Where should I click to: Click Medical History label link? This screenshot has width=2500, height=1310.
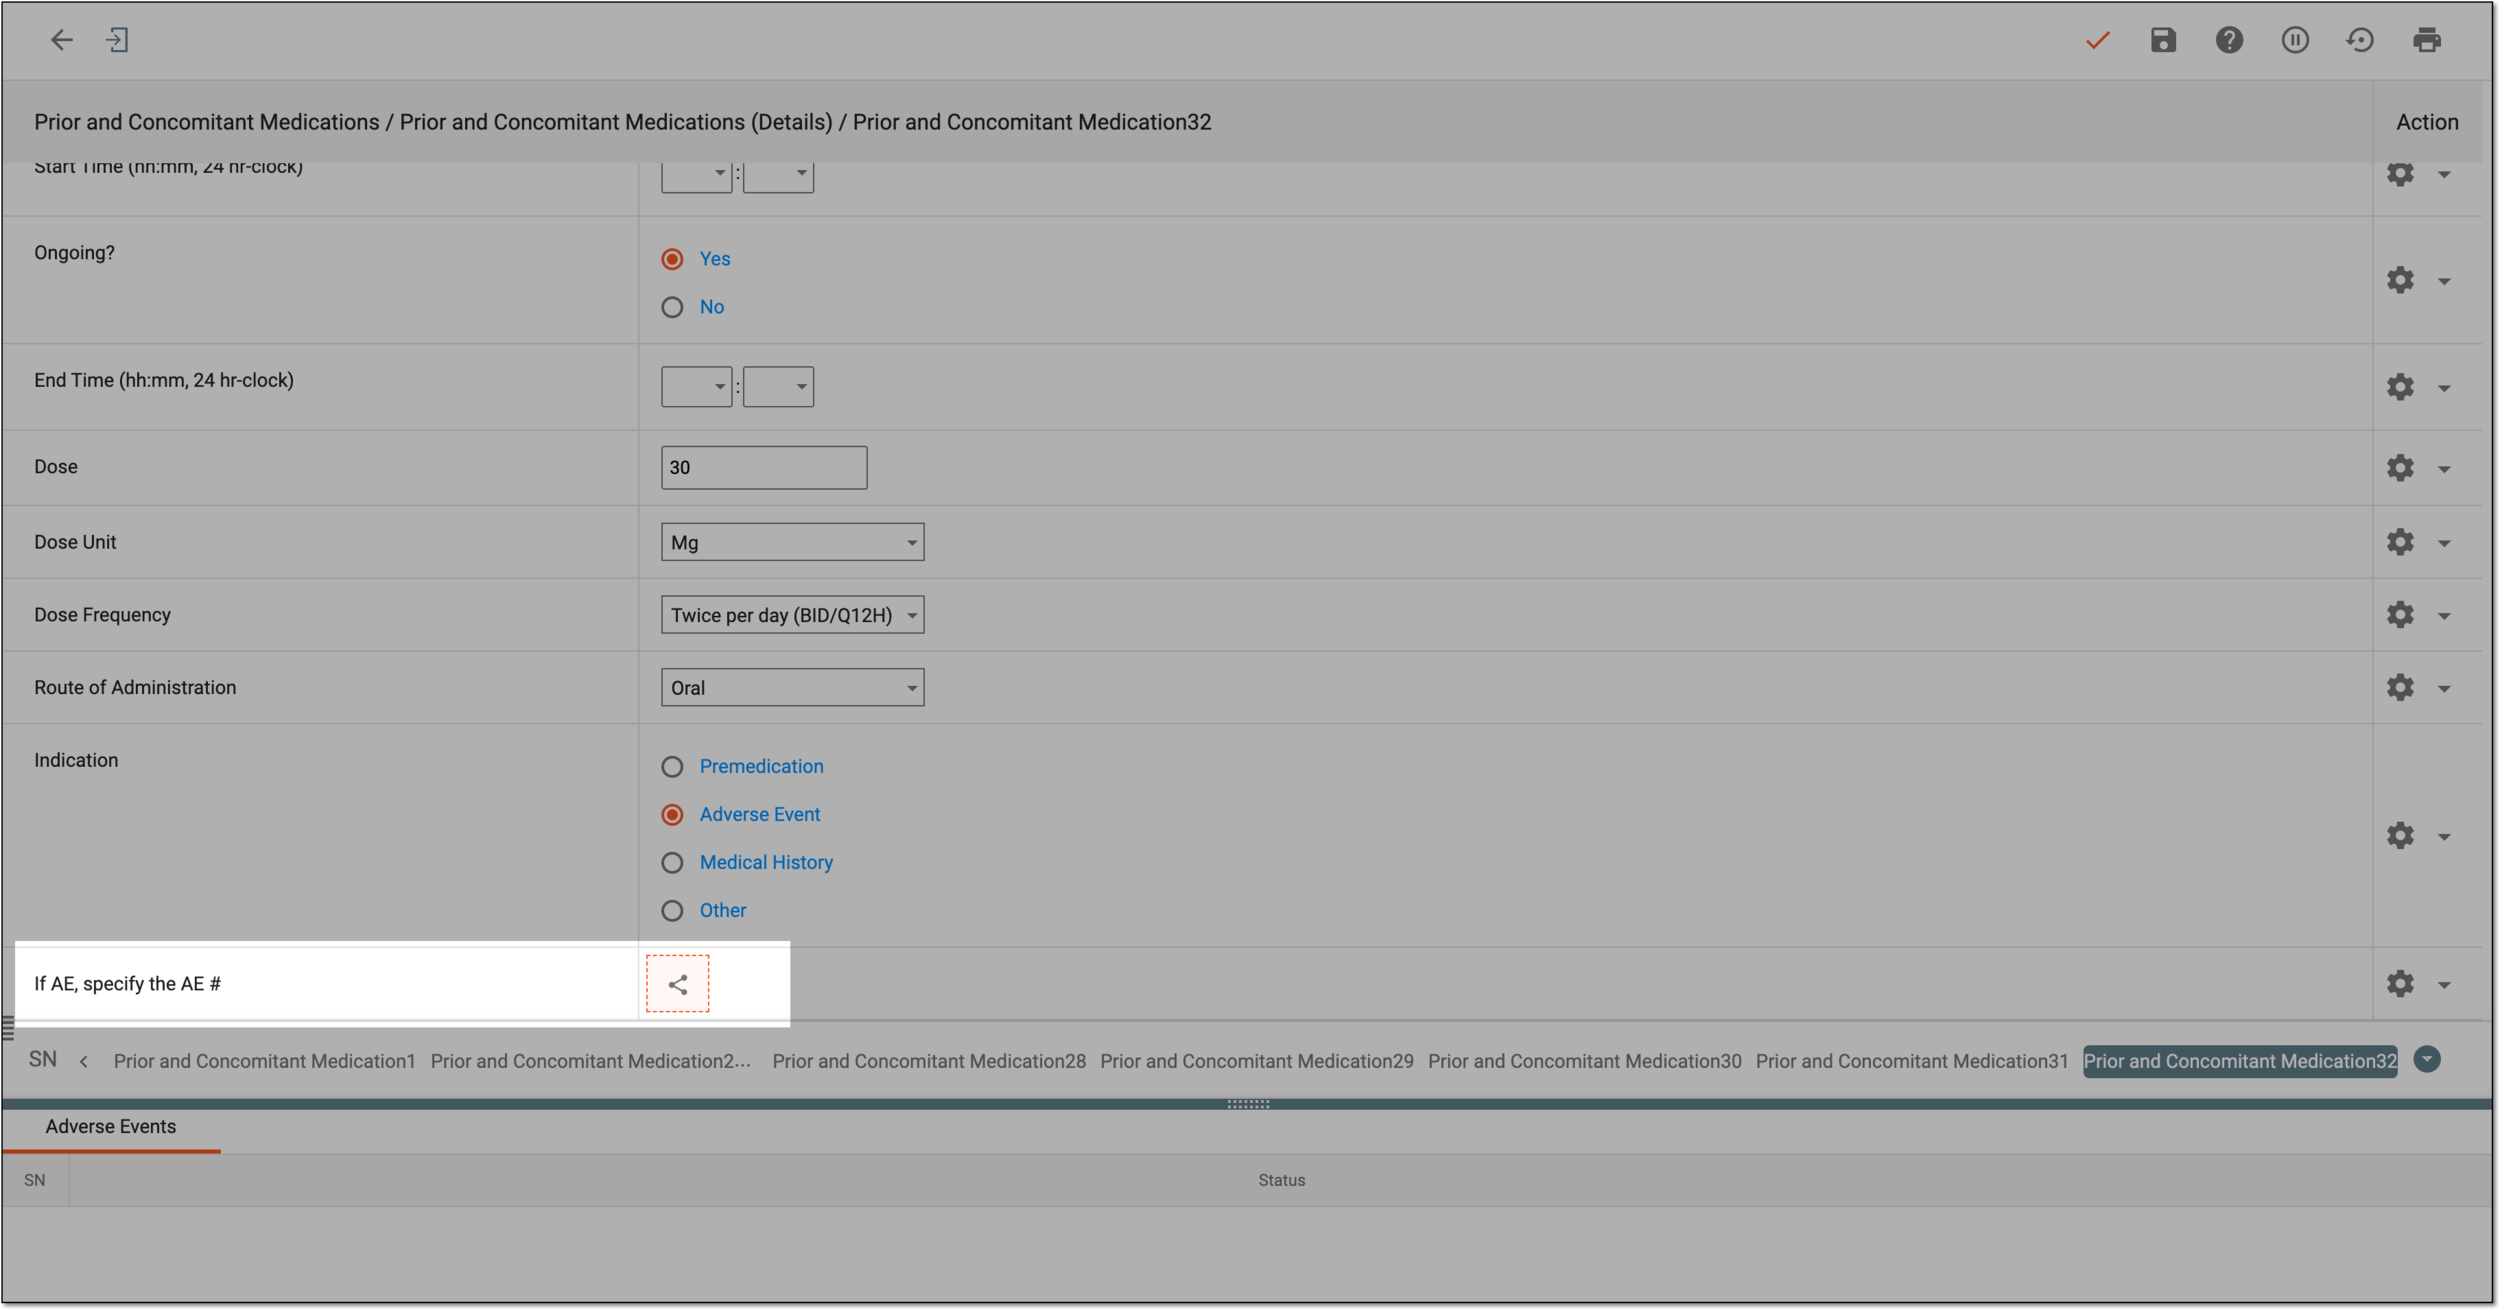(766, 863)
